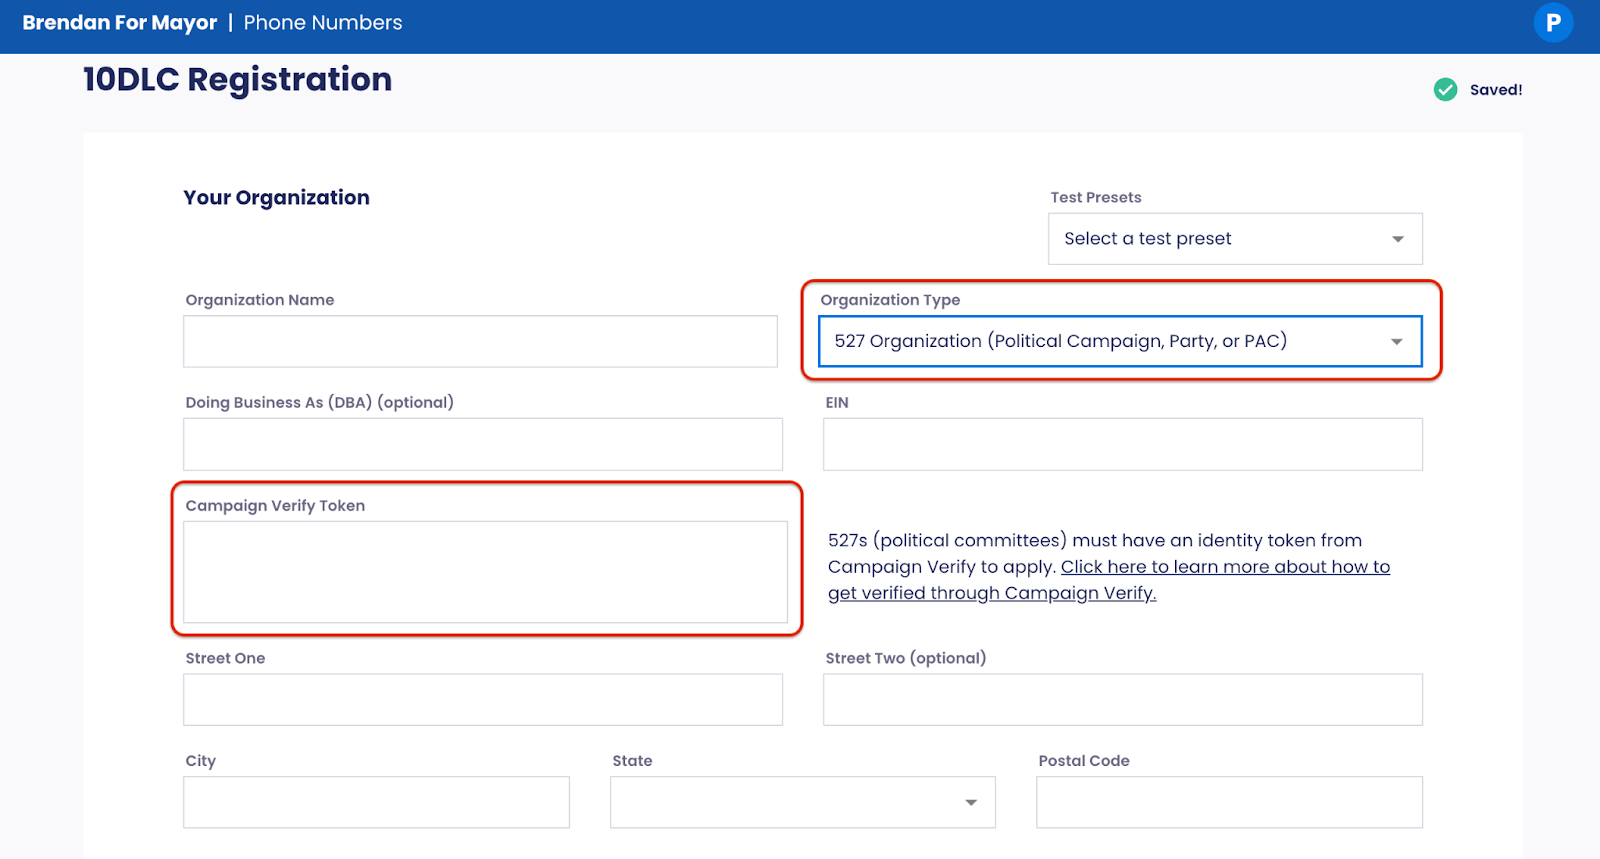Click the Campaign Verify Token text area

(x=485, y=572)
